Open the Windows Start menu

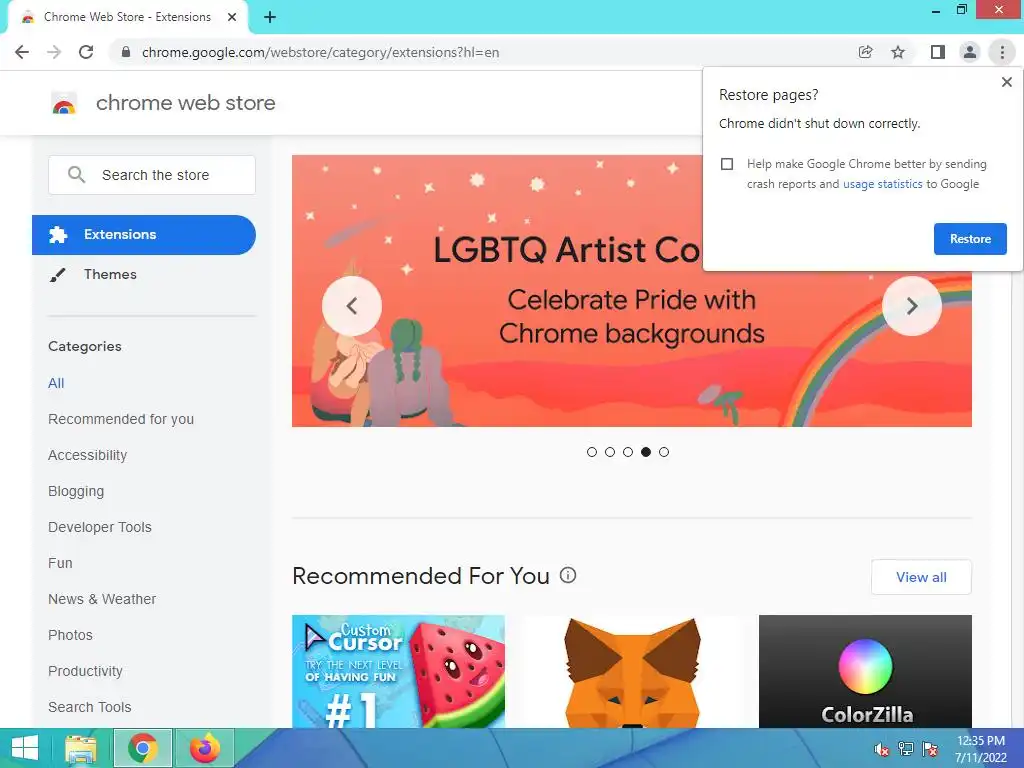click(25, 748)
